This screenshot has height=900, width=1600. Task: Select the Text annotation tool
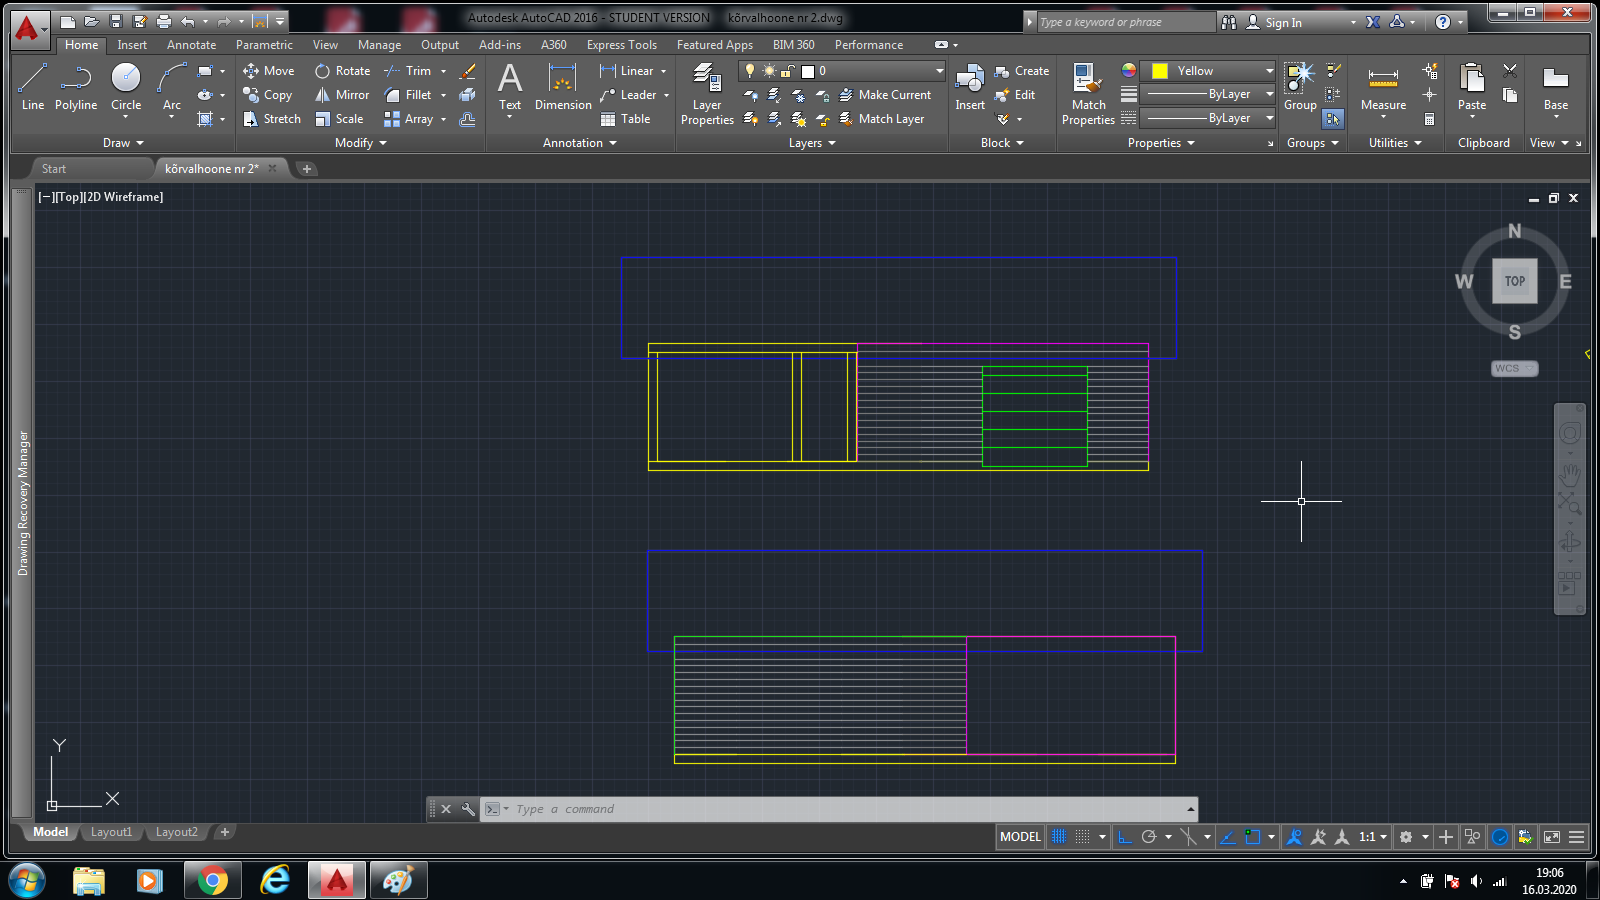click(510, 86)
